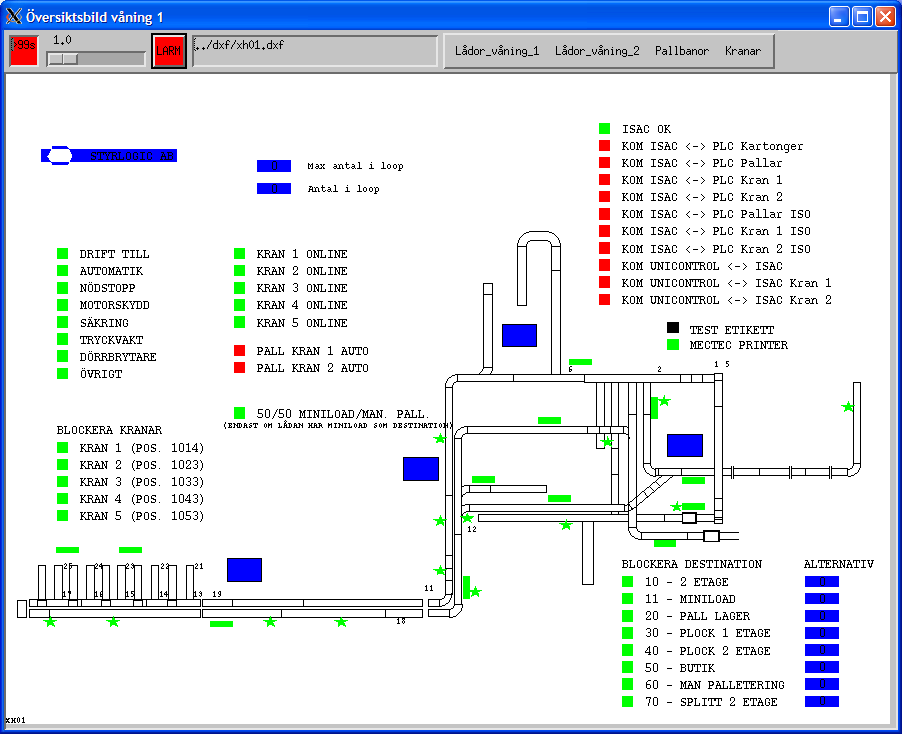The height and width of the screenshot is (734, 902).
Task: Click the blue box left of marker 12
Action: click(x=421, y=469)
